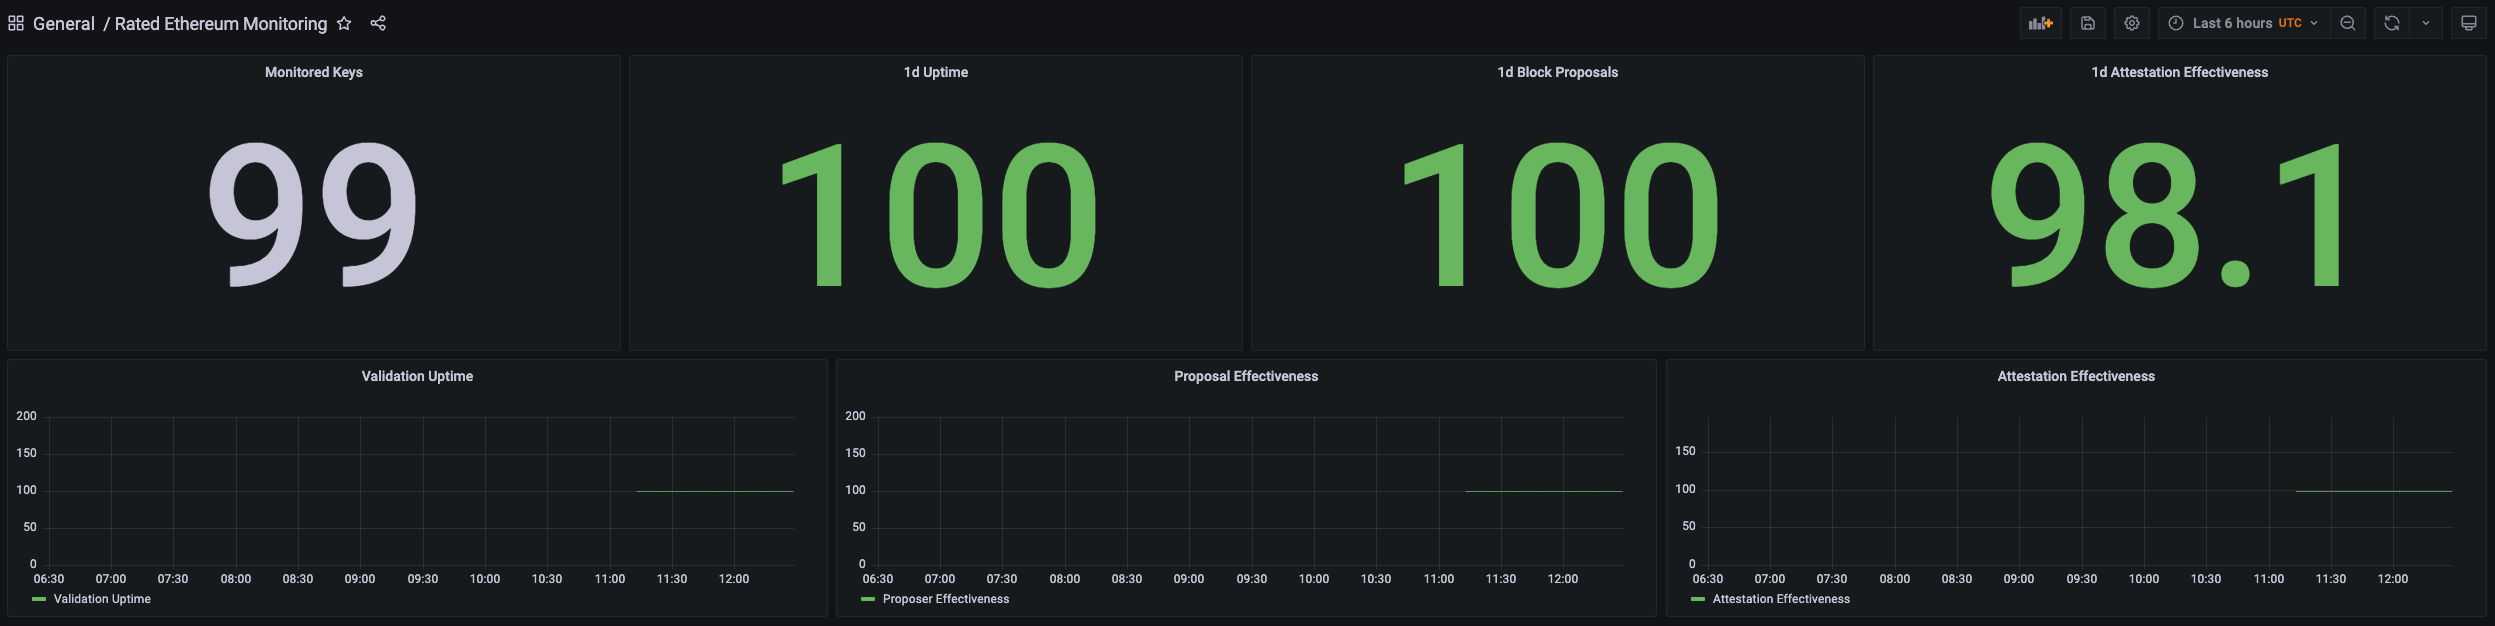Zoom out the time range
2495x626 pixels.
click(x=2348, y=23)
